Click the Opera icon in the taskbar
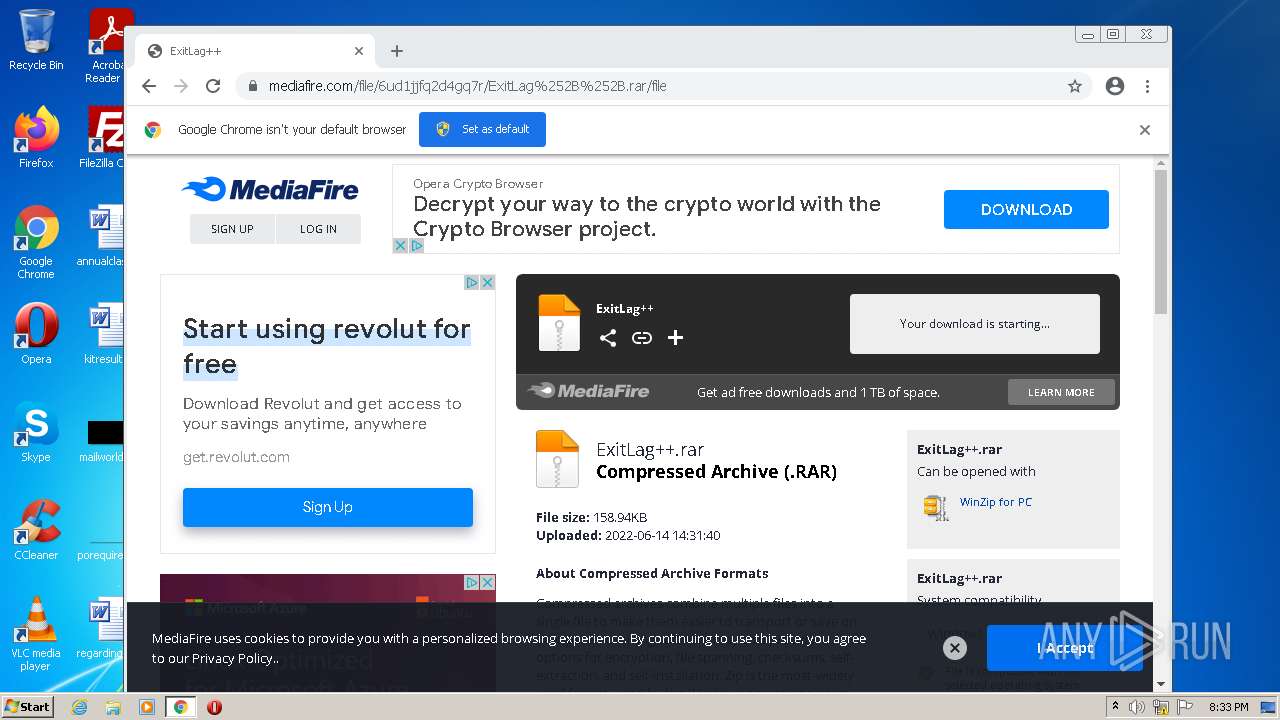This screenshot has height=720, width=1280. pyautogui.click(x=214, y=707)
